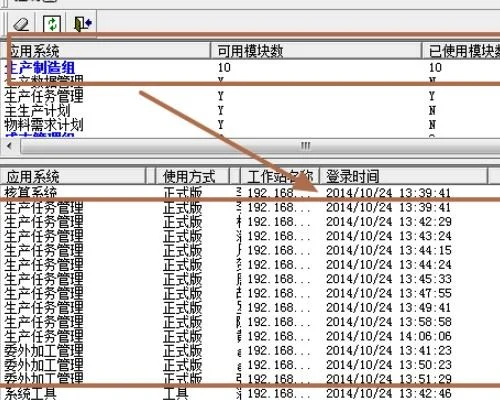The width and height of the screenshot is (500, 400).
Task: Select row with login time 13:45:33
Action: (x=250, y=279)
